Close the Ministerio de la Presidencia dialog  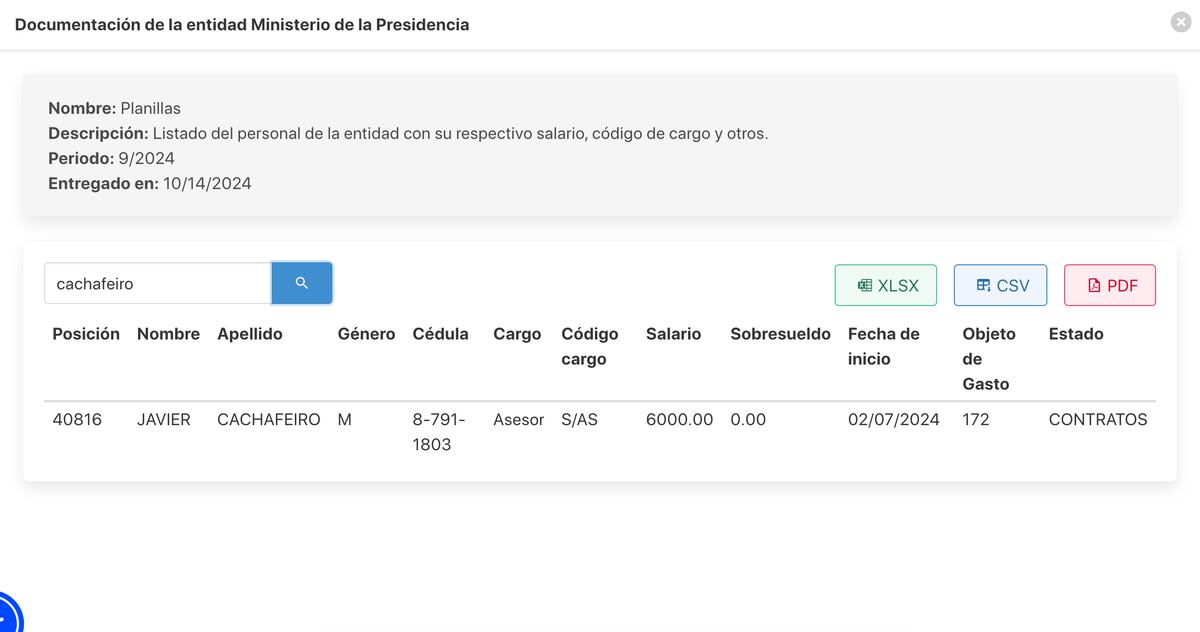click(1181, 23)
